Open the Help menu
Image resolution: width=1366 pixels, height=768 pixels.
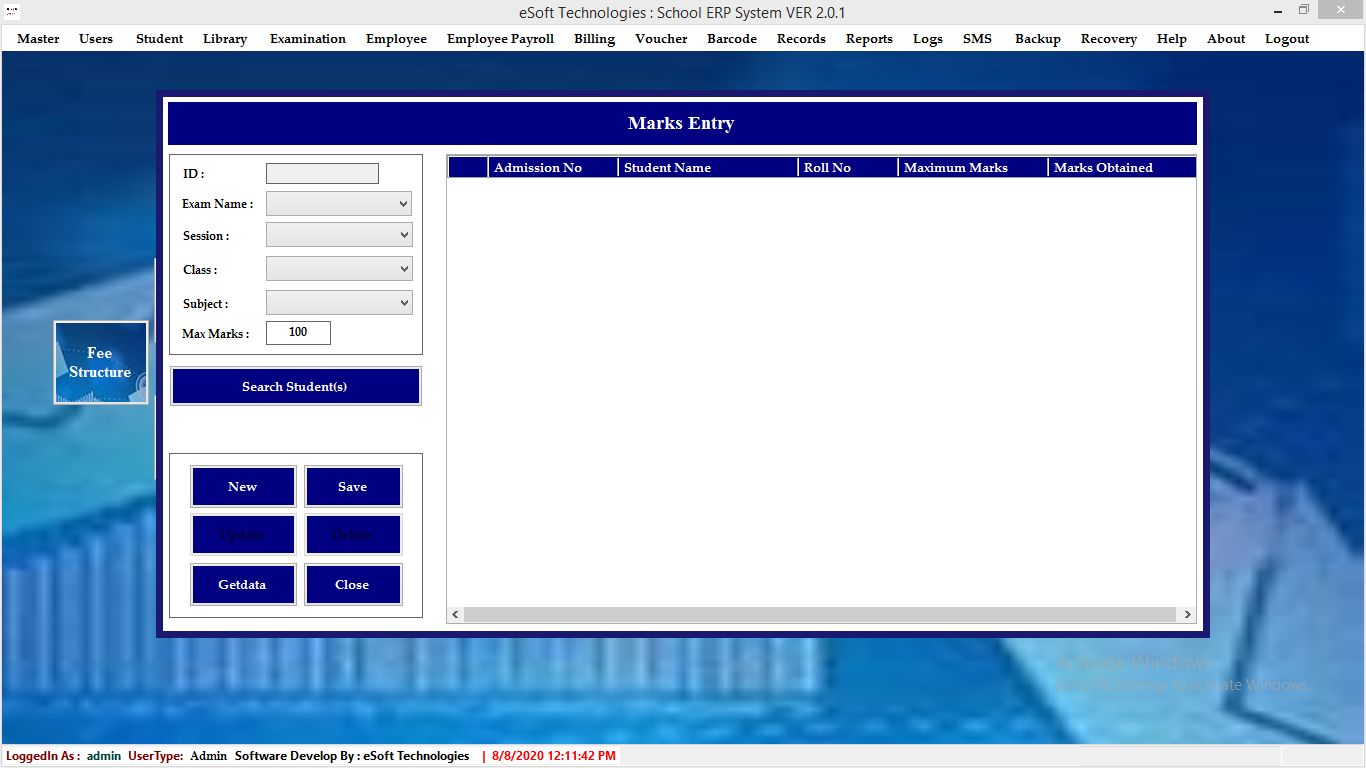click(x=1172, y=39)
